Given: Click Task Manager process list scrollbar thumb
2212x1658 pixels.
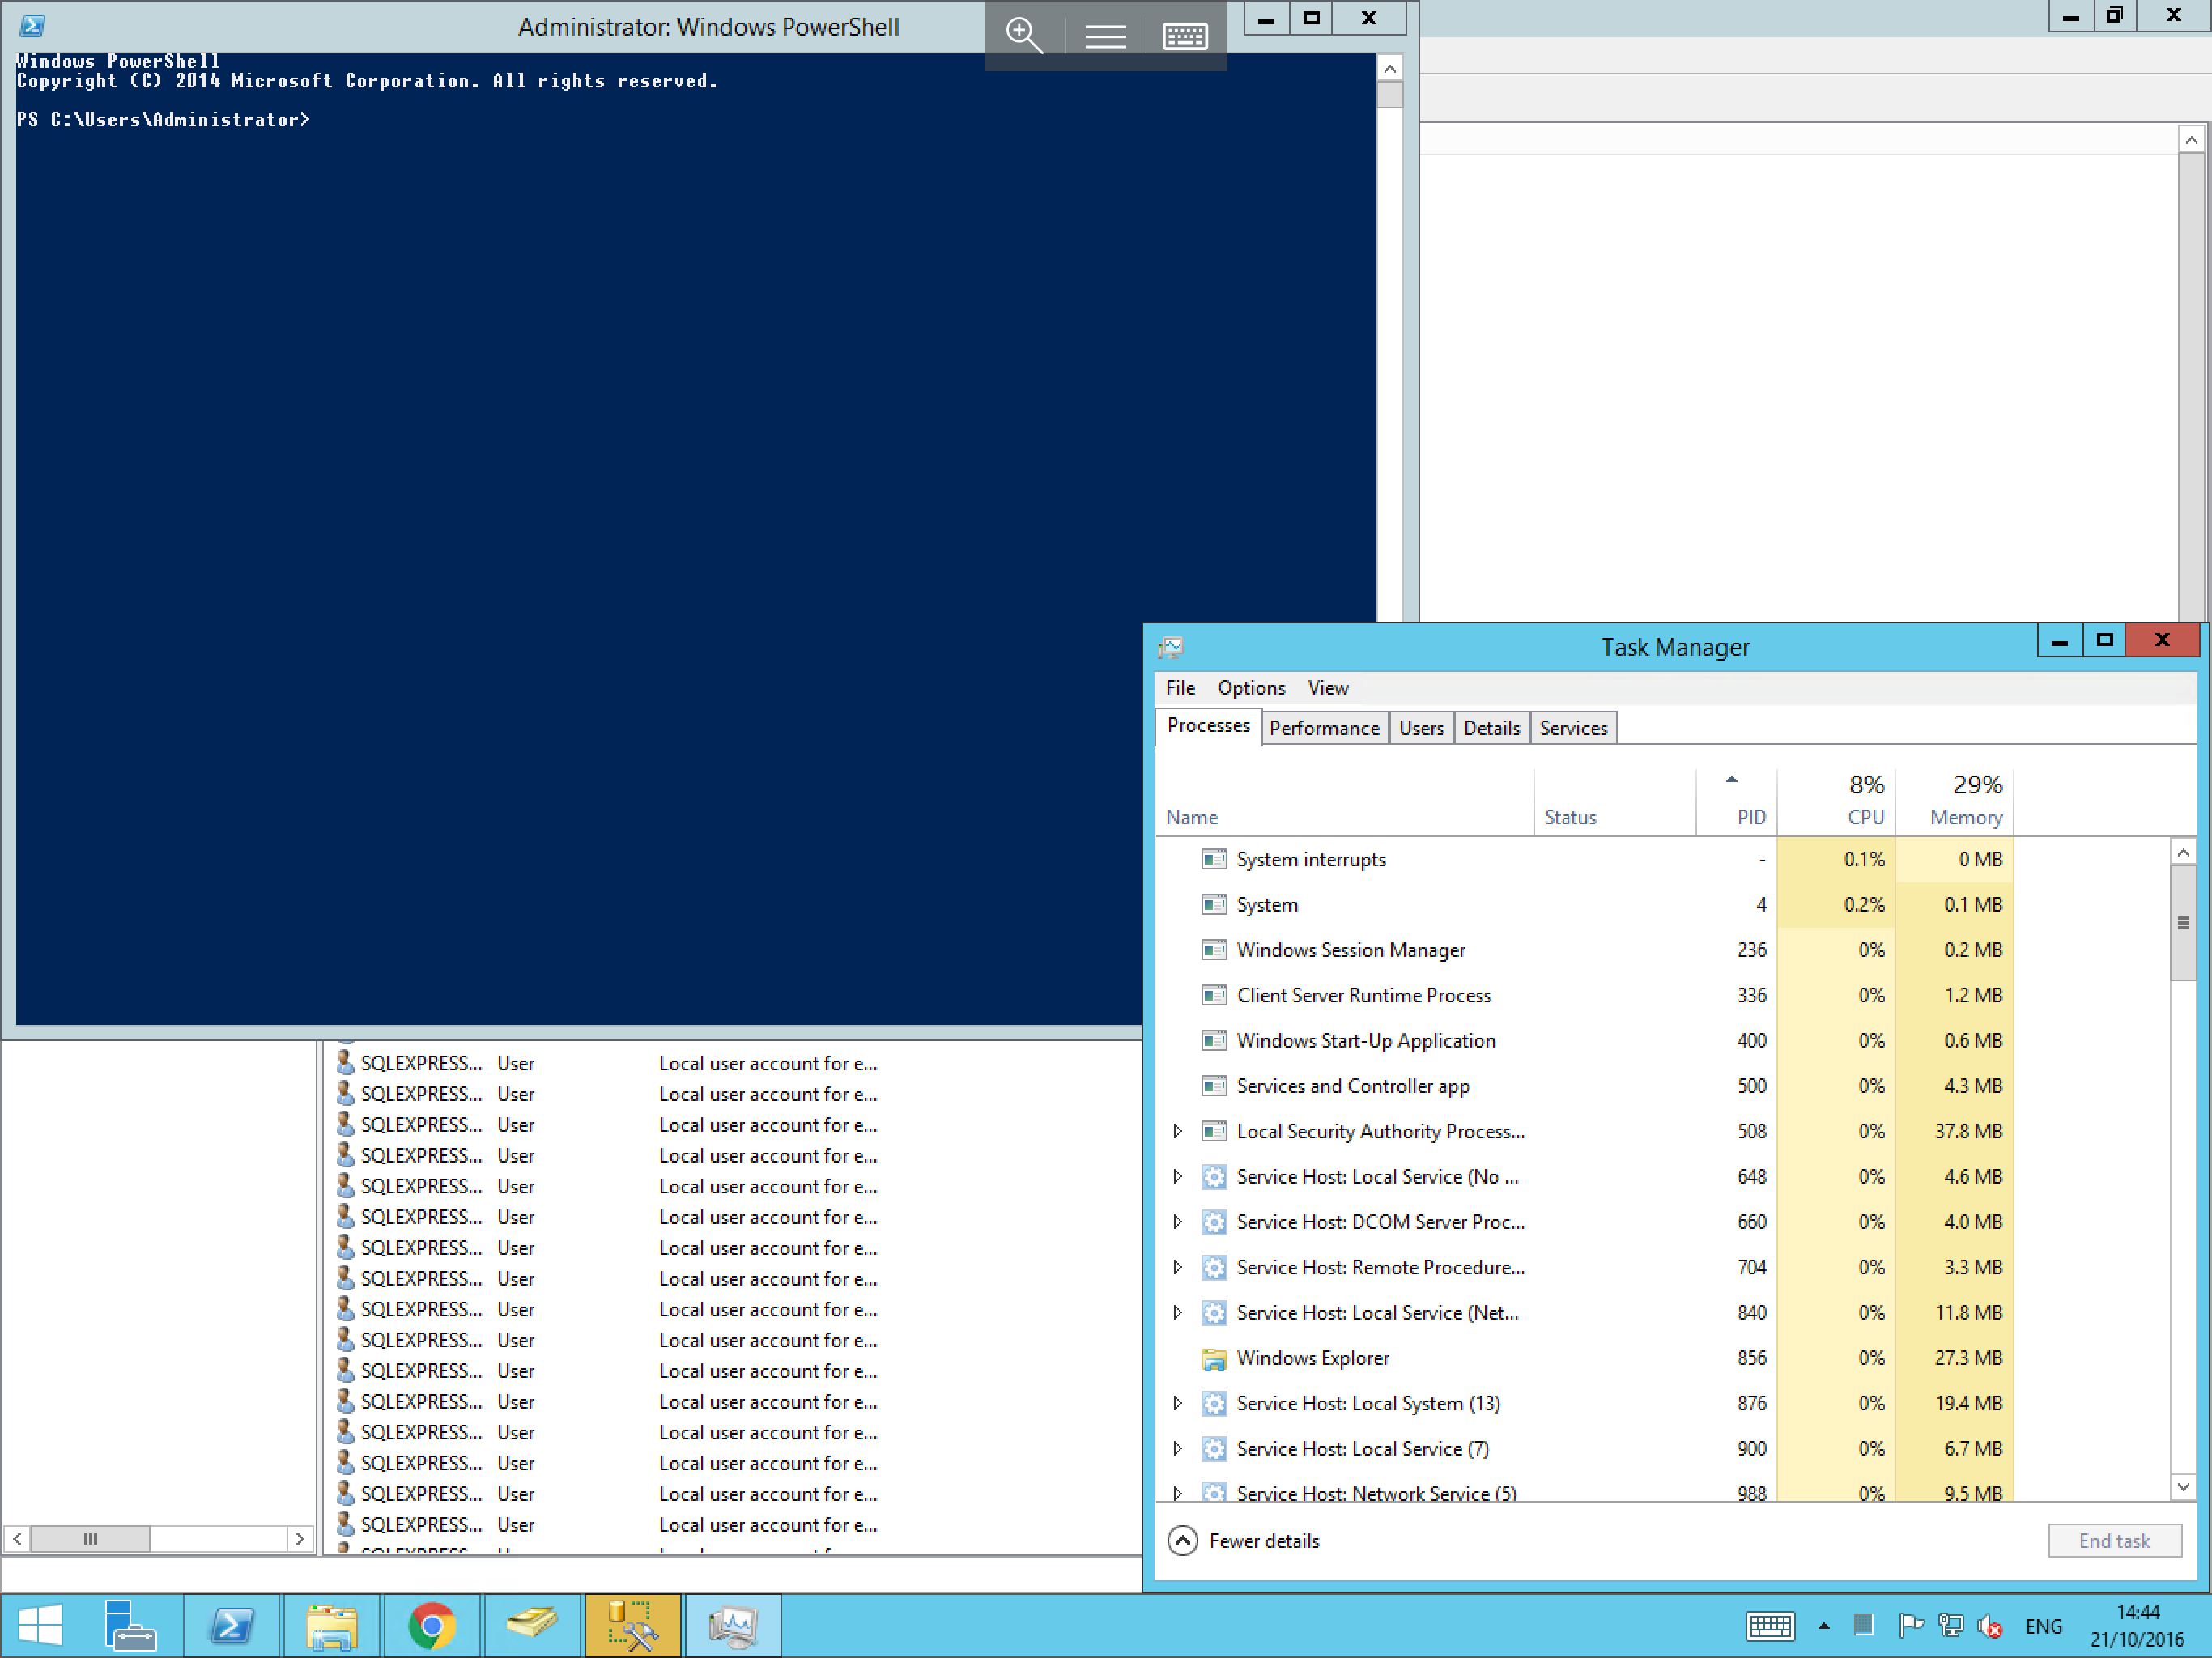Looking at the screenshot, I should 2183,923.
